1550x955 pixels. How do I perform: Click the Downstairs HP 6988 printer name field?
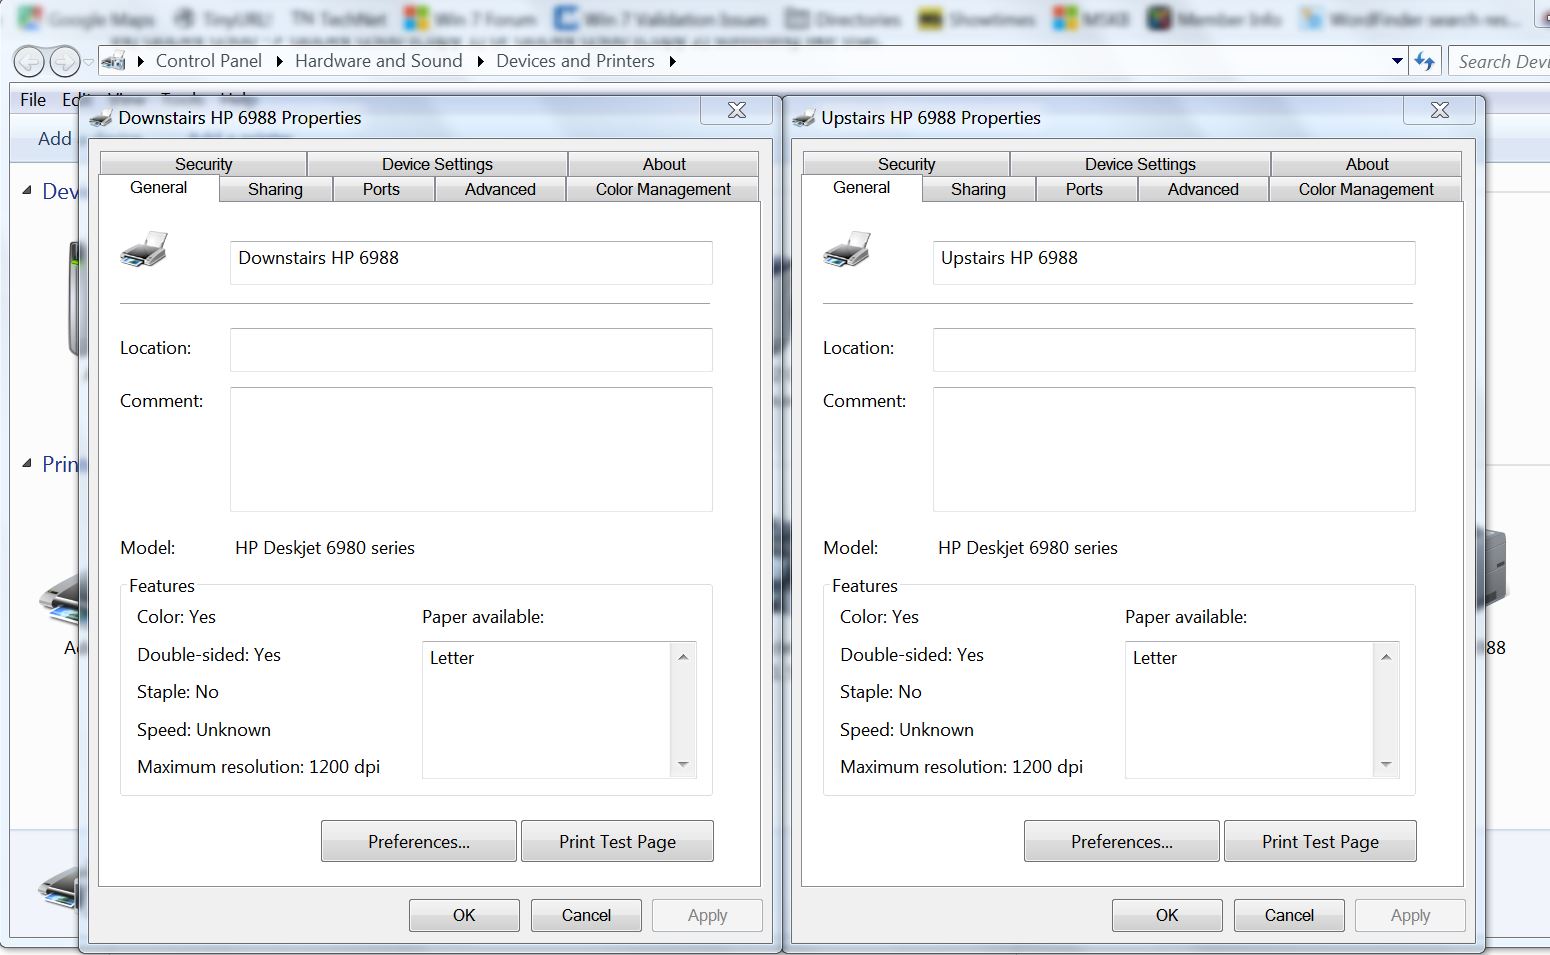[x=471, y=262]
